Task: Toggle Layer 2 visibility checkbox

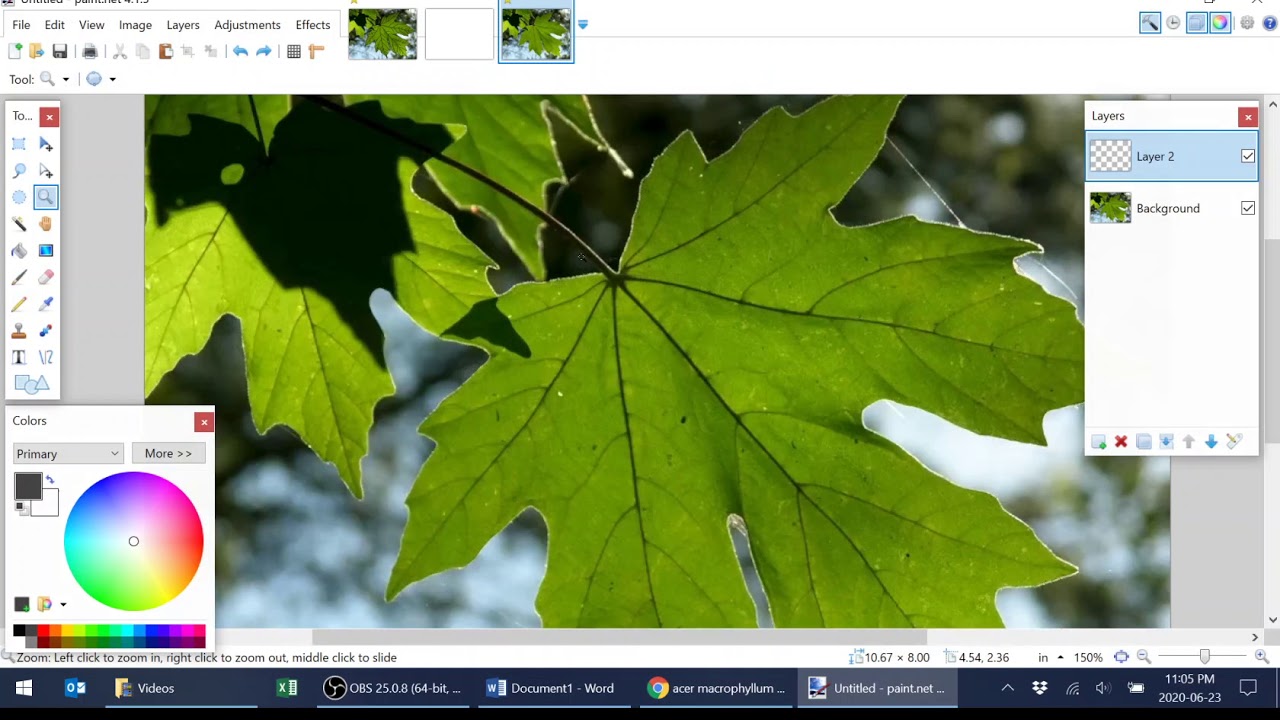Action: (x=1248, y=156)
